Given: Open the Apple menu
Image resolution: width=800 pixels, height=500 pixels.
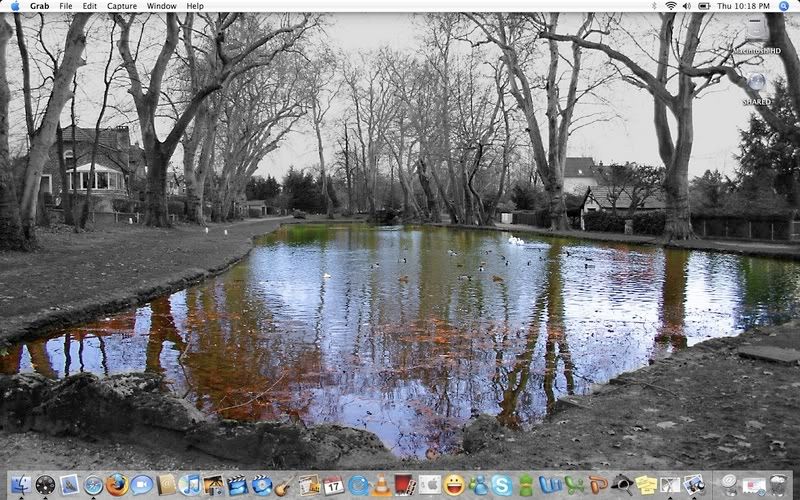Looking at the screenshot, I should (14, 6).
